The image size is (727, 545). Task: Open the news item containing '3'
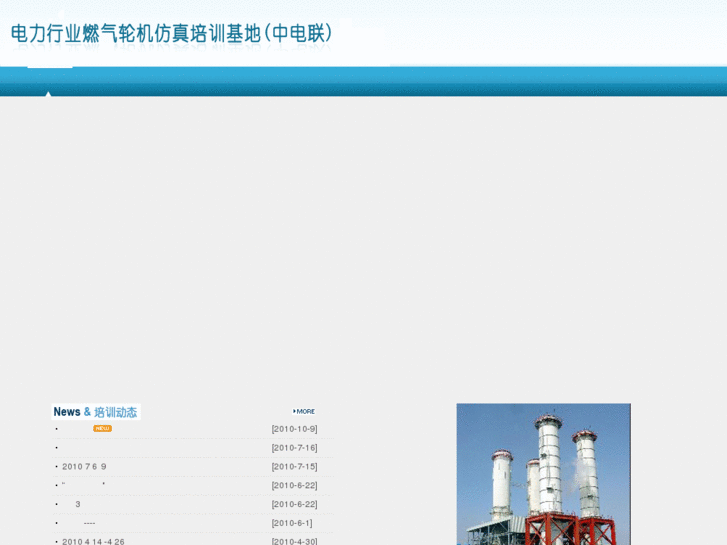pos(78,504)
